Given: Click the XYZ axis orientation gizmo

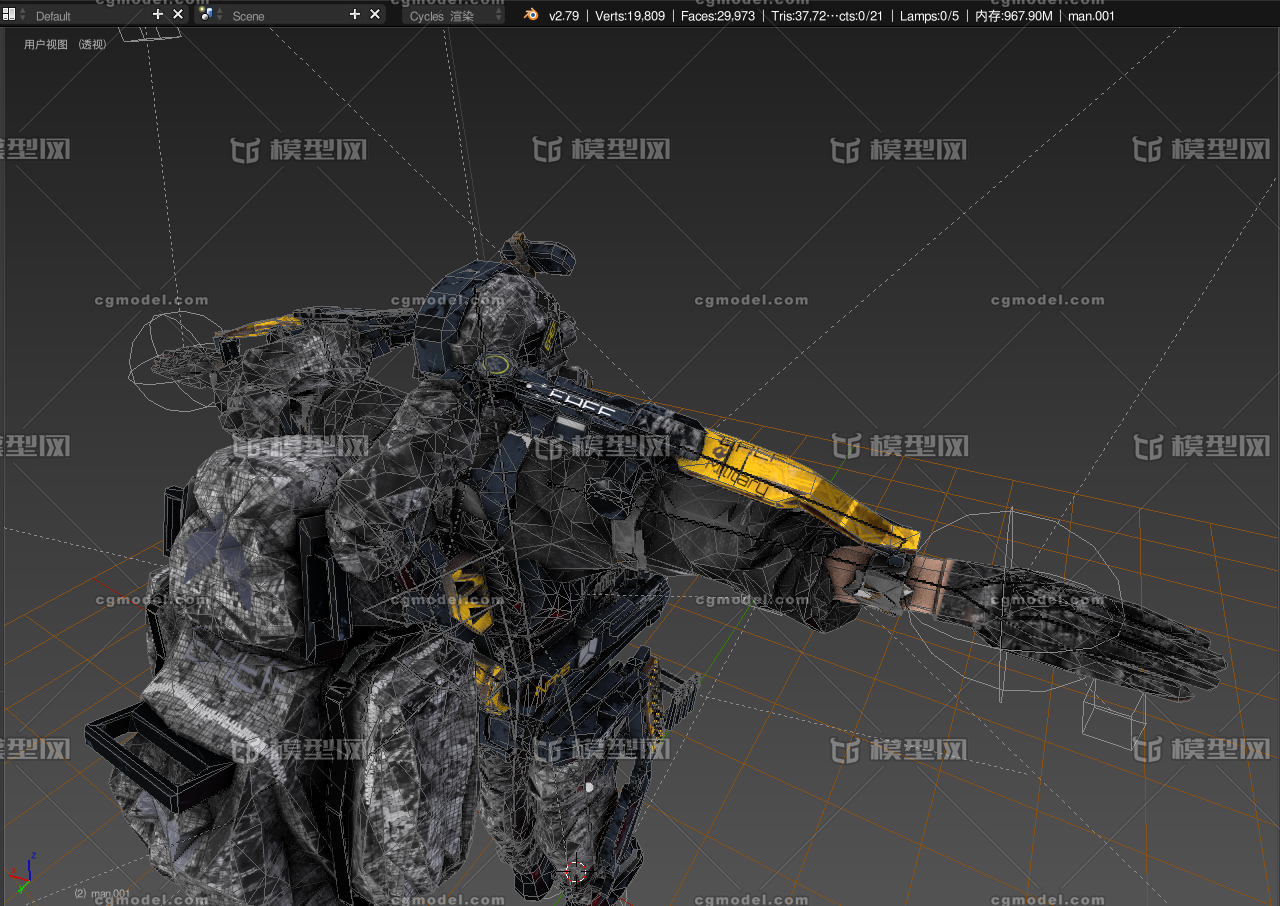Looking at the screenshot, I should [24, 873].
